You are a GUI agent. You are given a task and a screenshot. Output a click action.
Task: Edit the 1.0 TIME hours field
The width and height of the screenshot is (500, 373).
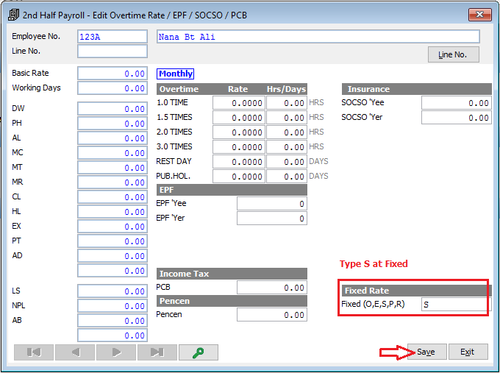[286, 103]
